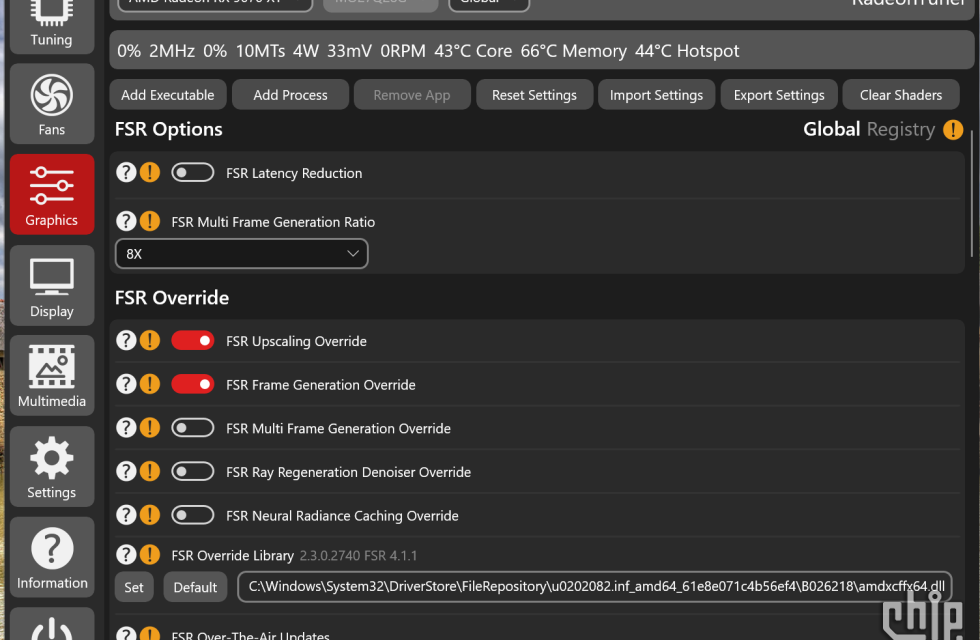Disable FSR Upscaling Override toggle
The image size is (980, 640).
[x=192, y=341]
